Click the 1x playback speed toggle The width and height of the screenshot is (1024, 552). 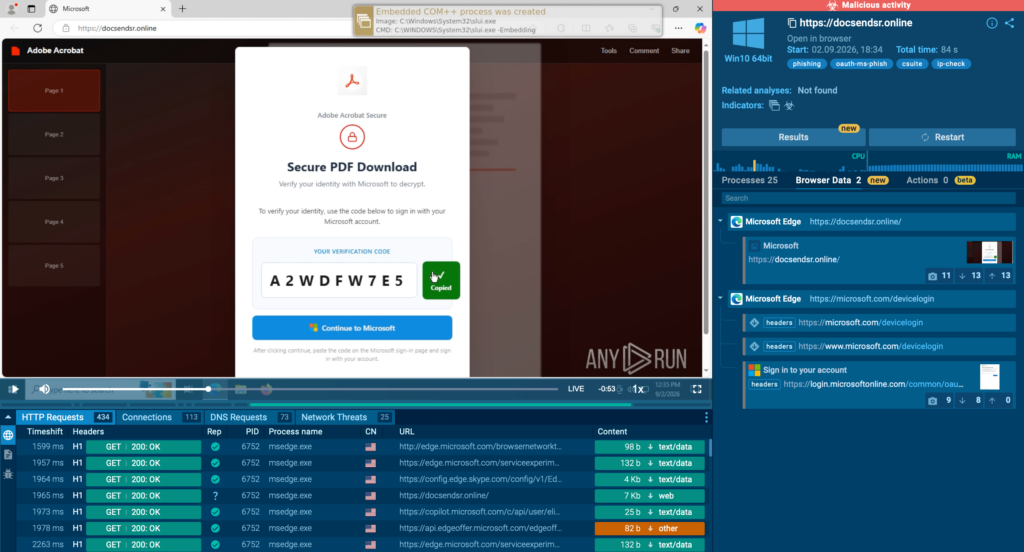click(x=638, y=389)
